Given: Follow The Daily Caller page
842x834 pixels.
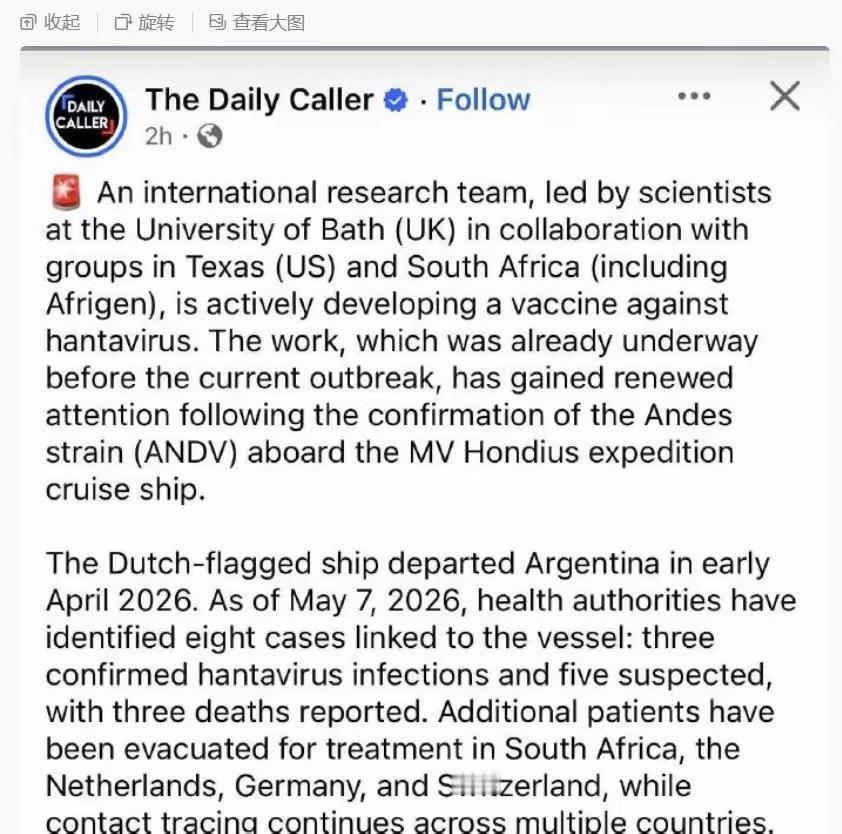Looking at the screenshot, I should (483, 100).
